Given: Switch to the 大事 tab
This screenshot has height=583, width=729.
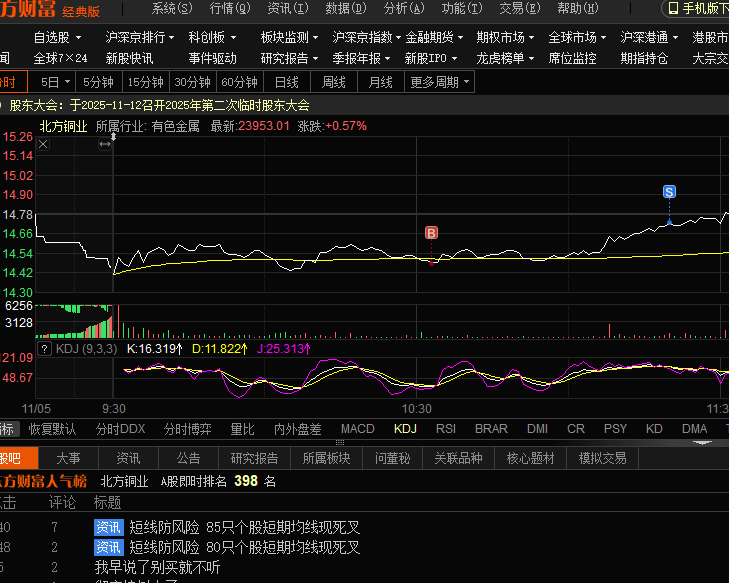Looking at the screenshot, I should [68, 458].
